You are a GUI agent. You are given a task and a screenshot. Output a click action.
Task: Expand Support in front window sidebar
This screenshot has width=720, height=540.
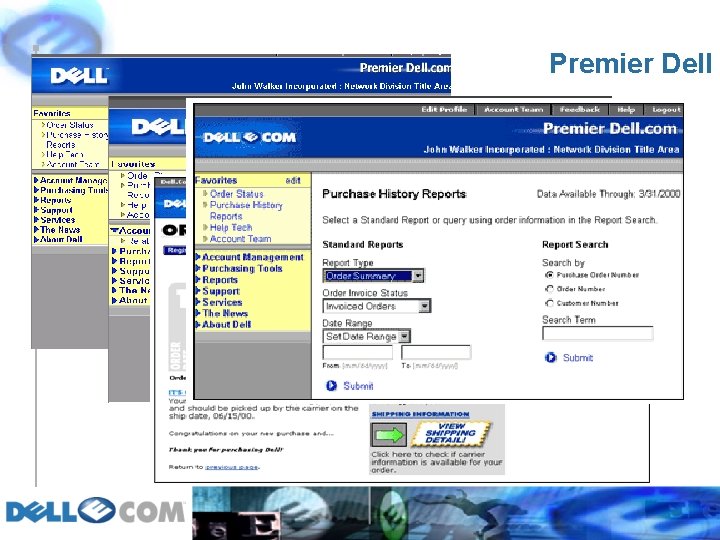(x=218, y=291)
